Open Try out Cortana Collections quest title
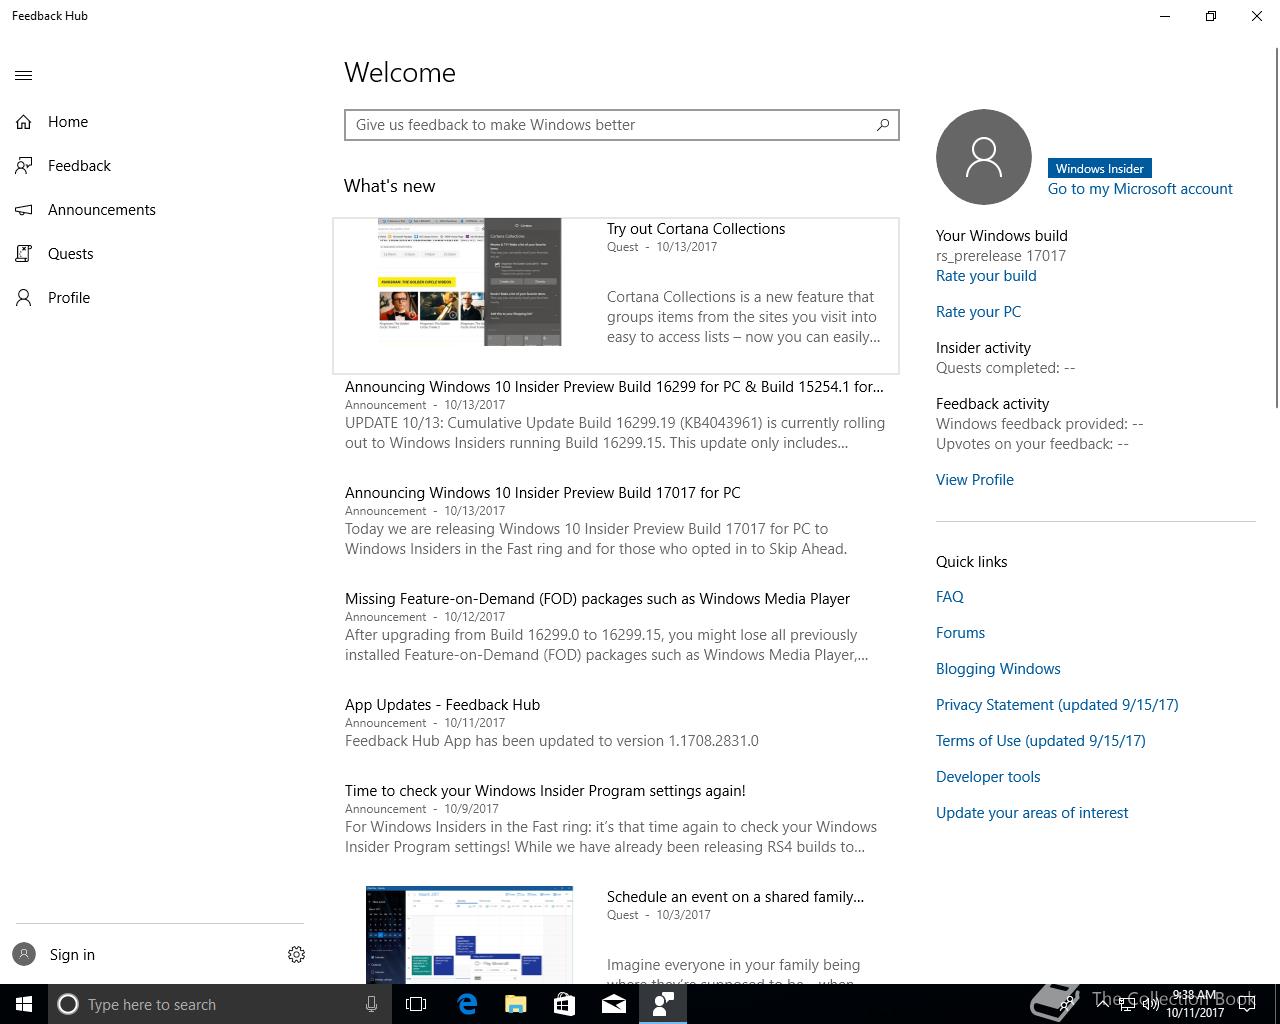This screenshot has height=1024, width=1280. tap(696, 229)
